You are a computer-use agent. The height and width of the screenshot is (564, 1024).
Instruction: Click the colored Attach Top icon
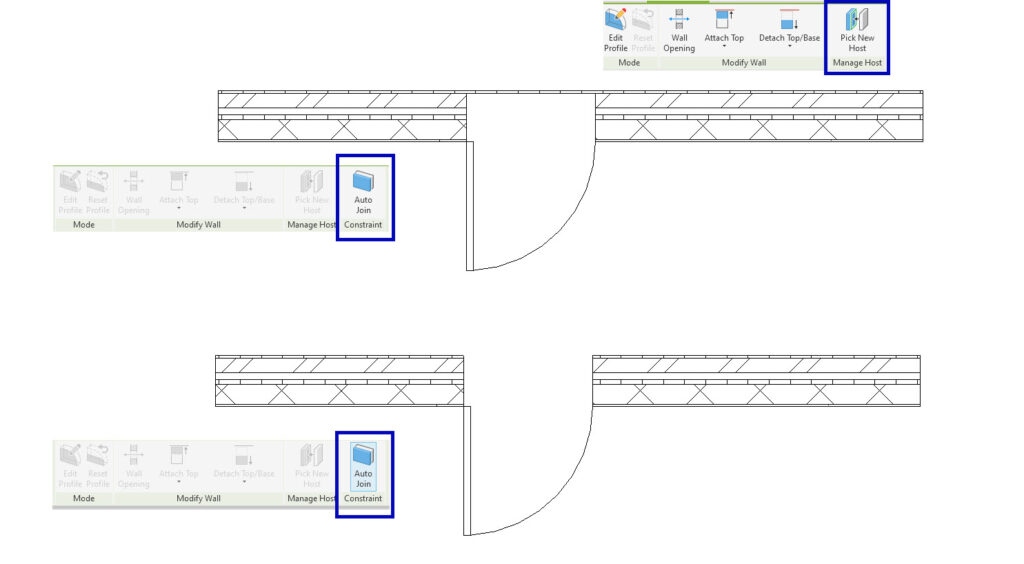(724, 20)
